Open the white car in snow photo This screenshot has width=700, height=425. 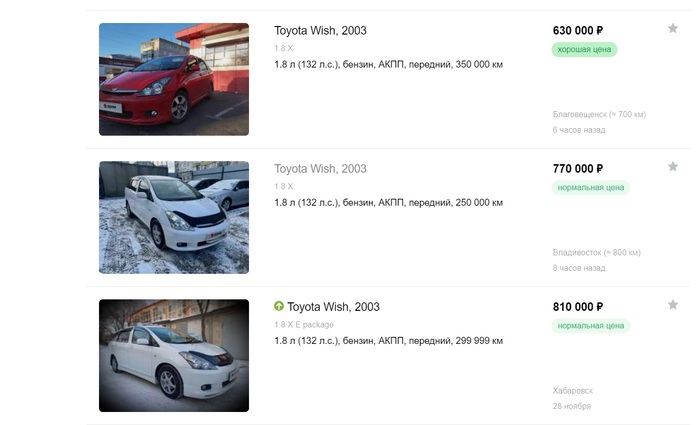click(174, 217)
